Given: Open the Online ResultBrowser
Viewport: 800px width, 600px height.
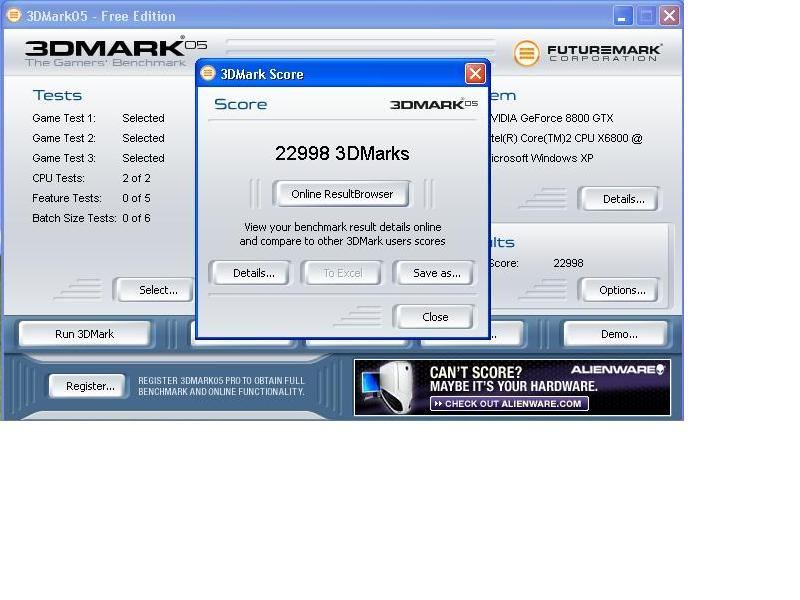Looking at the screenshot, I should [341, 194].
